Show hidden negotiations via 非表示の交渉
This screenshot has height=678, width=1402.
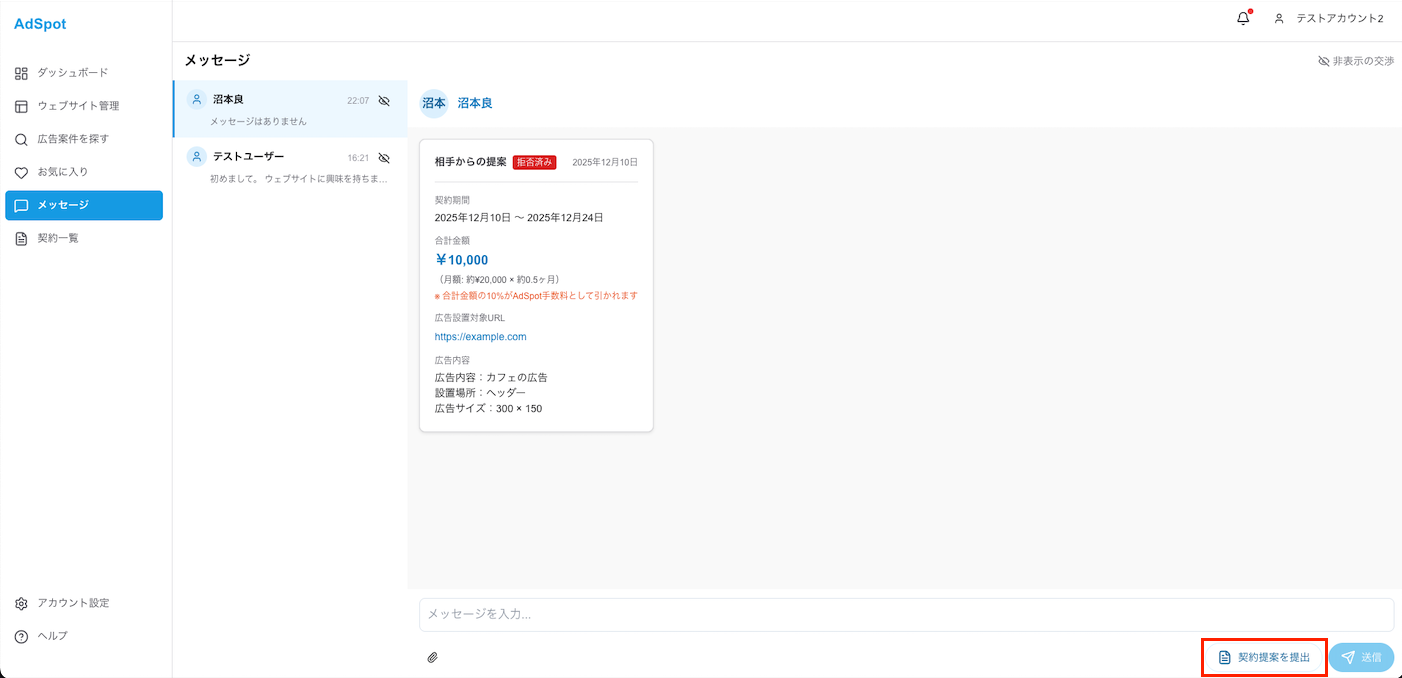pos(1355,61)
